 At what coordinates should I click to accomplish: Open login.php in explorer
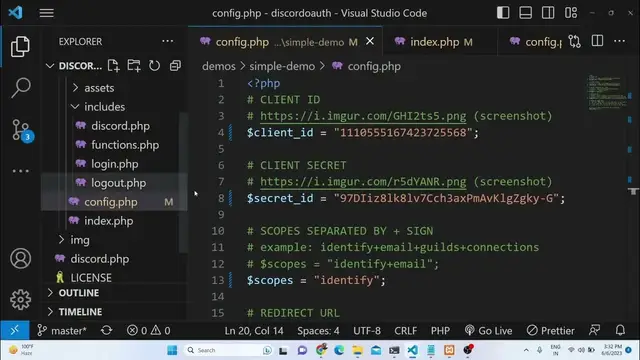pos(114,164)
